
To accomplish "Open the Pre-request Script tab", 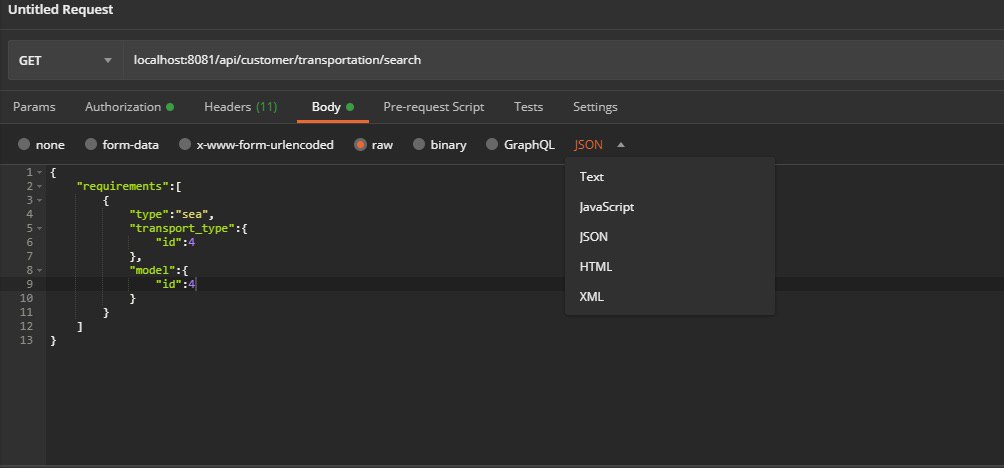I will 433,107.
